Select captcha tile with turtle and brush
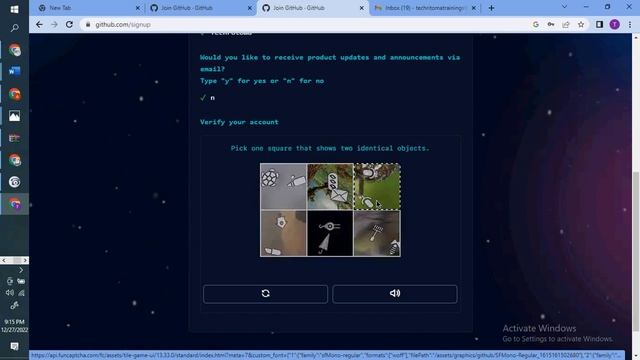640x360 pixels. pos(283,187)
